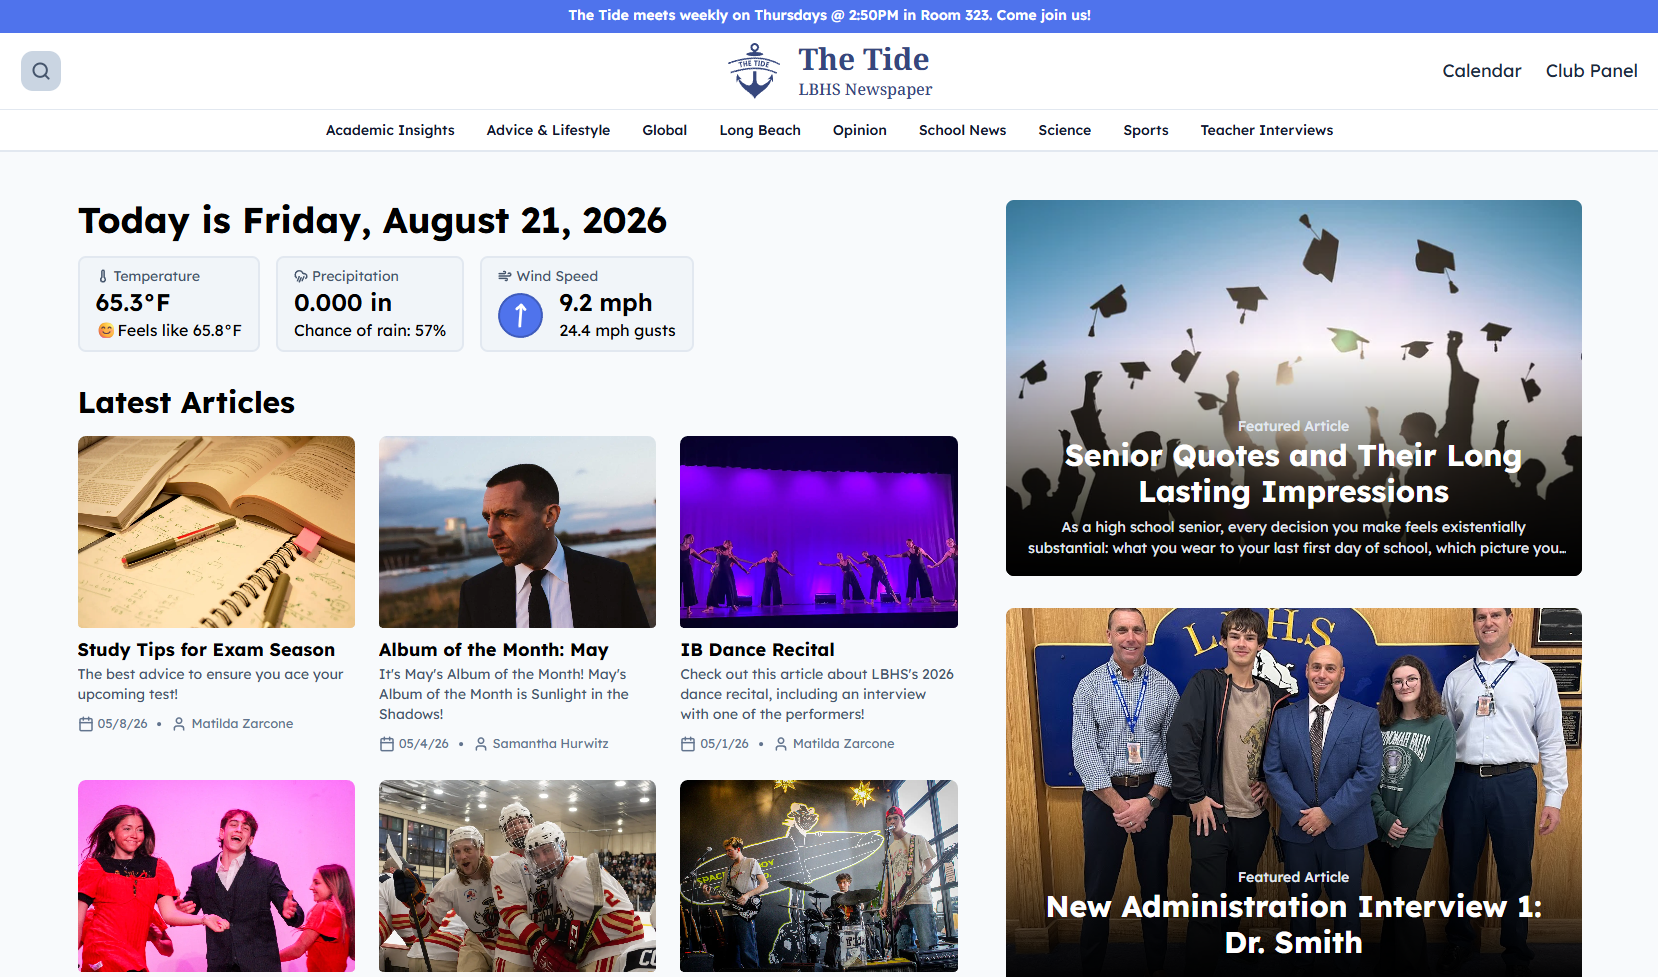
Task: Click the hockey players thumbnail
Action: [518, 876]
